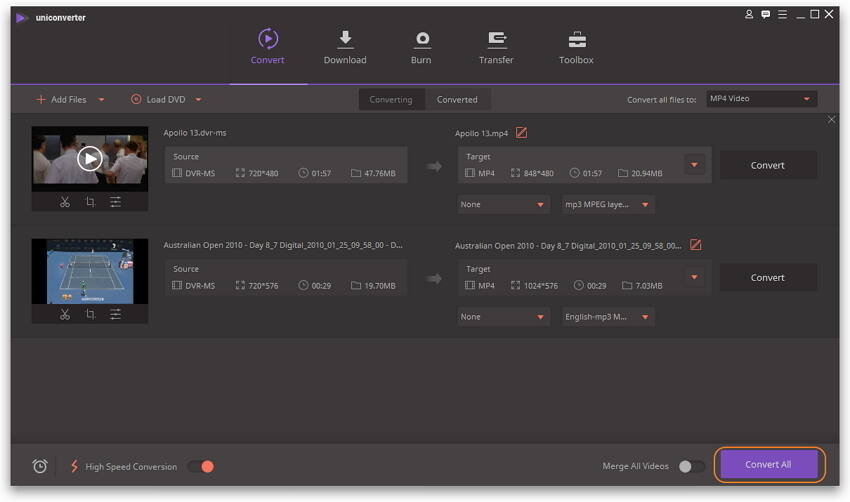Remove Apollo 13 item with X

coord(832,120)
